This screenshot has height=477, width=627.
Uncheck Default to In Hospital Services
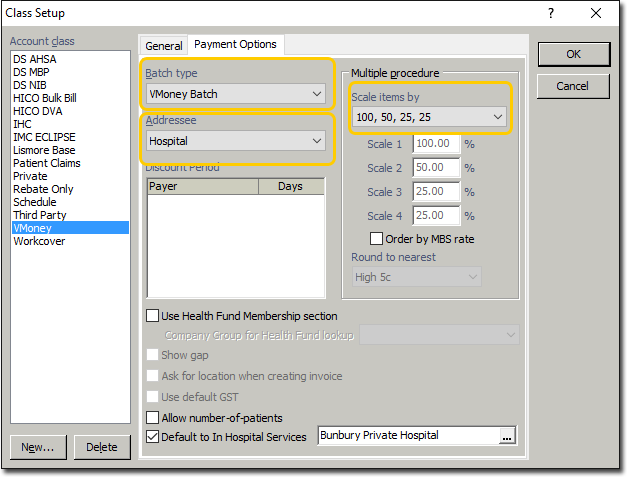pos(153,437)
